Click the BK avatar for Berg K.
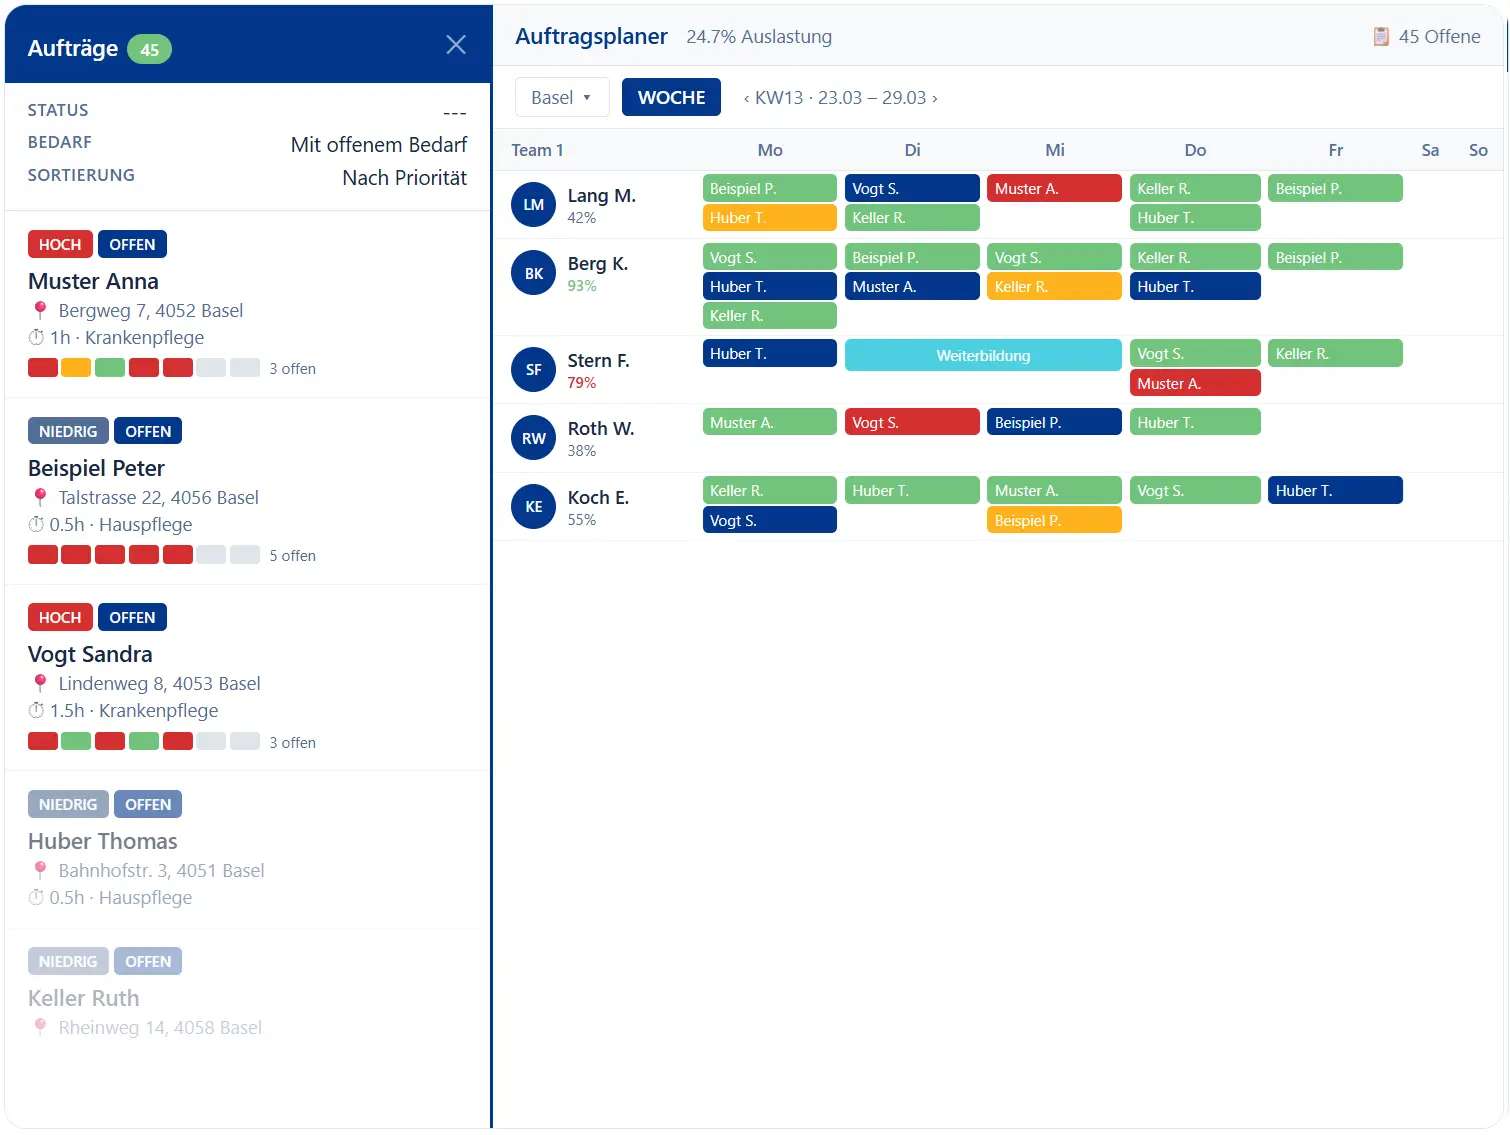Screen dimensions: 1510x1135 pyautogui.click(x=533, y=274)
